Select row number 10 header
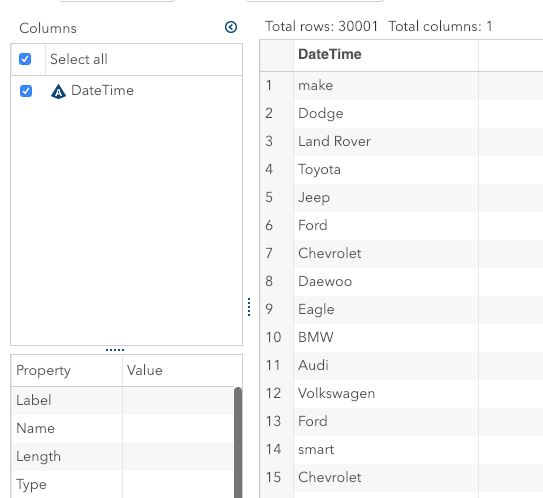 pos(277,338)
